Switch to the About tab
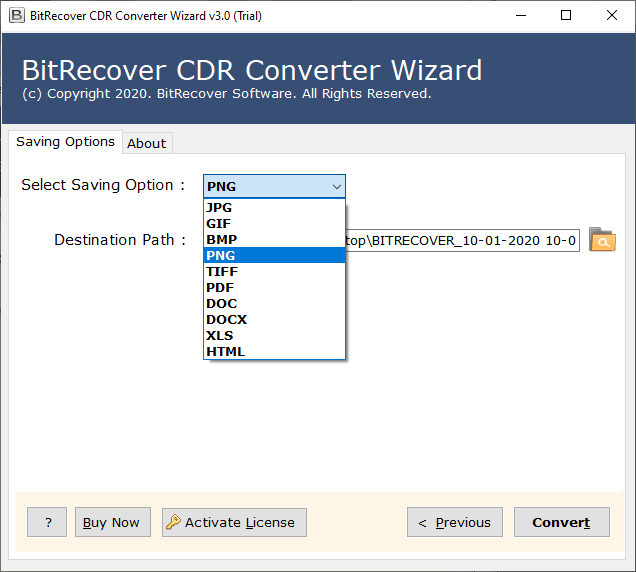 (x=146, y=143)
